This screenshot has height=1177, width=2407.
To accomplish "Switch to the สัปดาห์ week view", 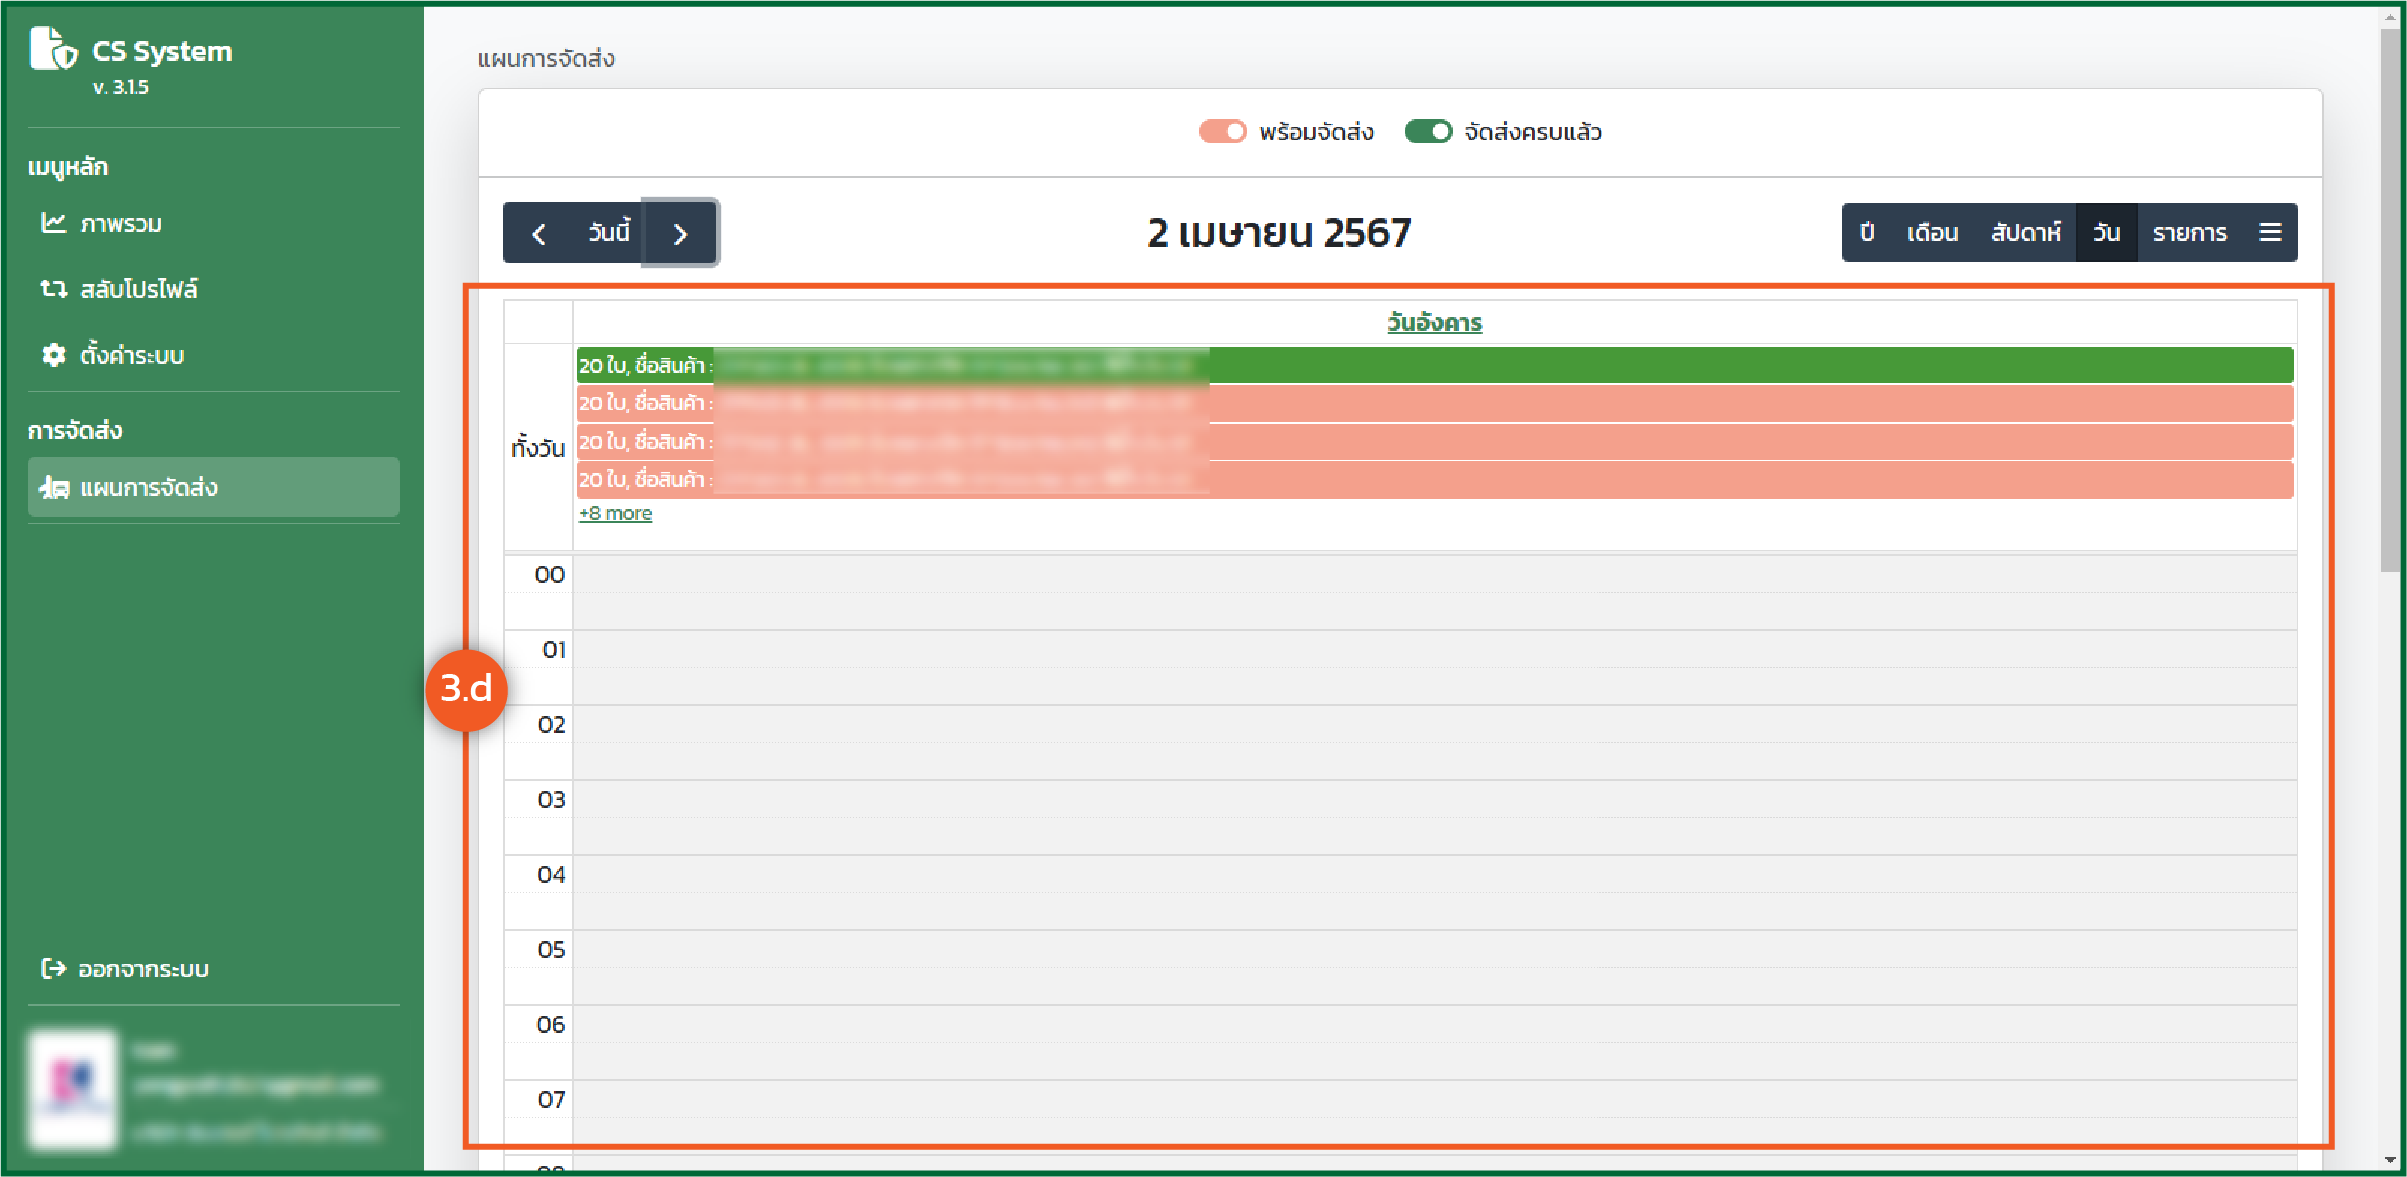I will 2025,233.
